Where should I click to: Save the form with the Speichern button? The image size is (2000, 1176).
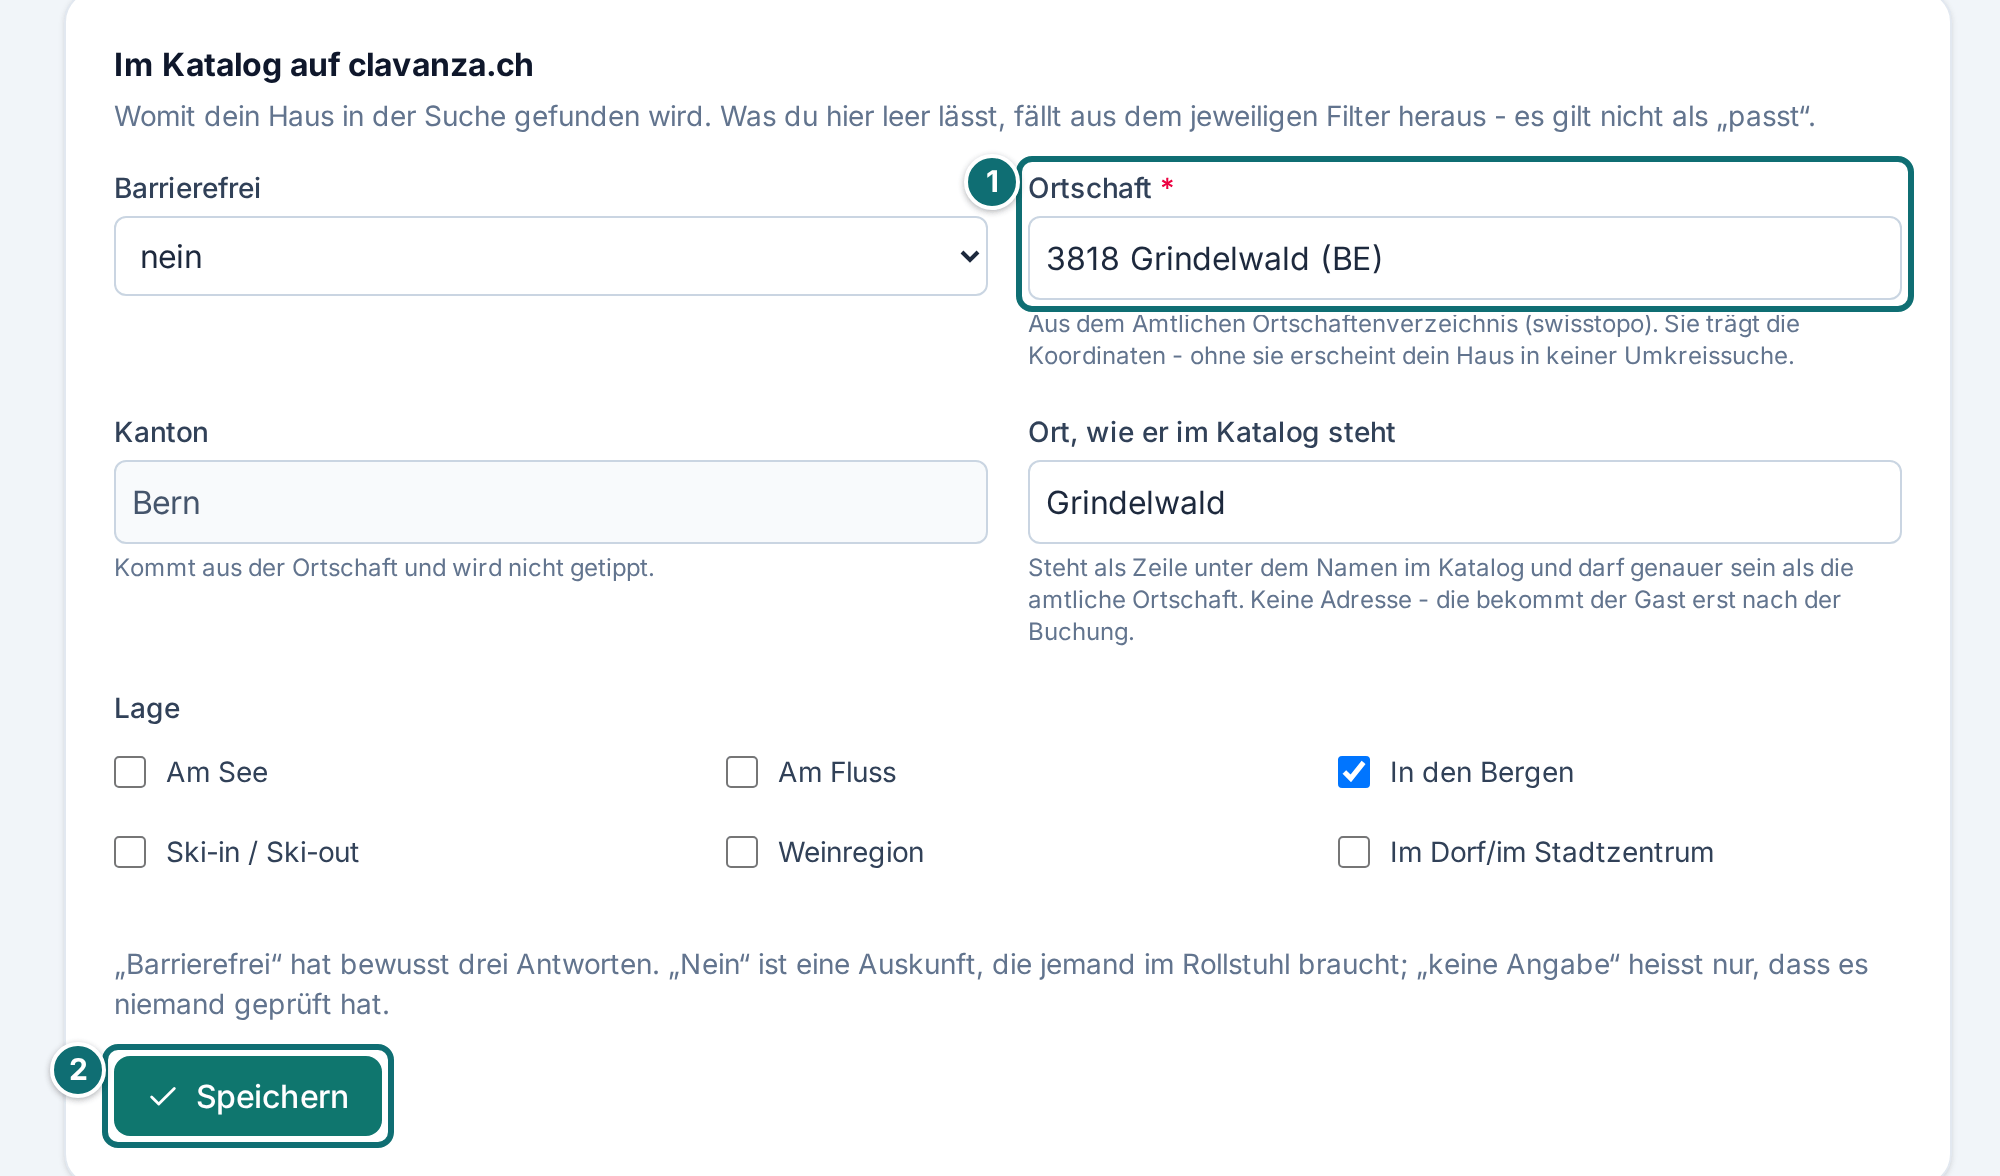tap(248, 1096)
